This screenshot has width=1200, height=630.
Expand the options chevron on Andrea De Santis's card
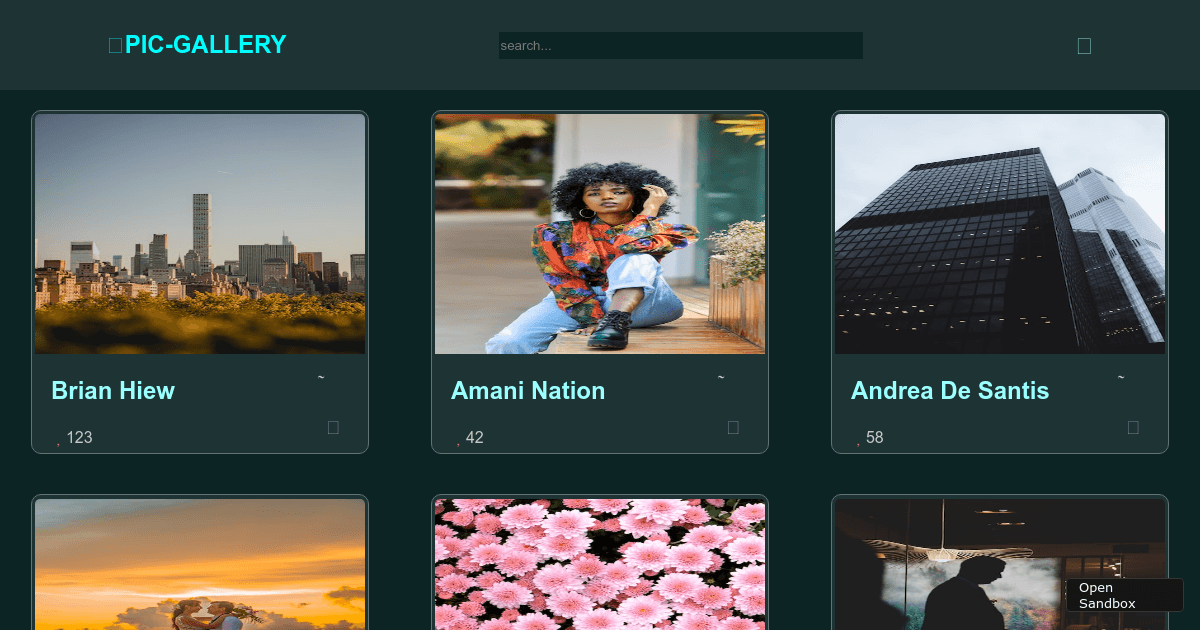[1121, 378]
